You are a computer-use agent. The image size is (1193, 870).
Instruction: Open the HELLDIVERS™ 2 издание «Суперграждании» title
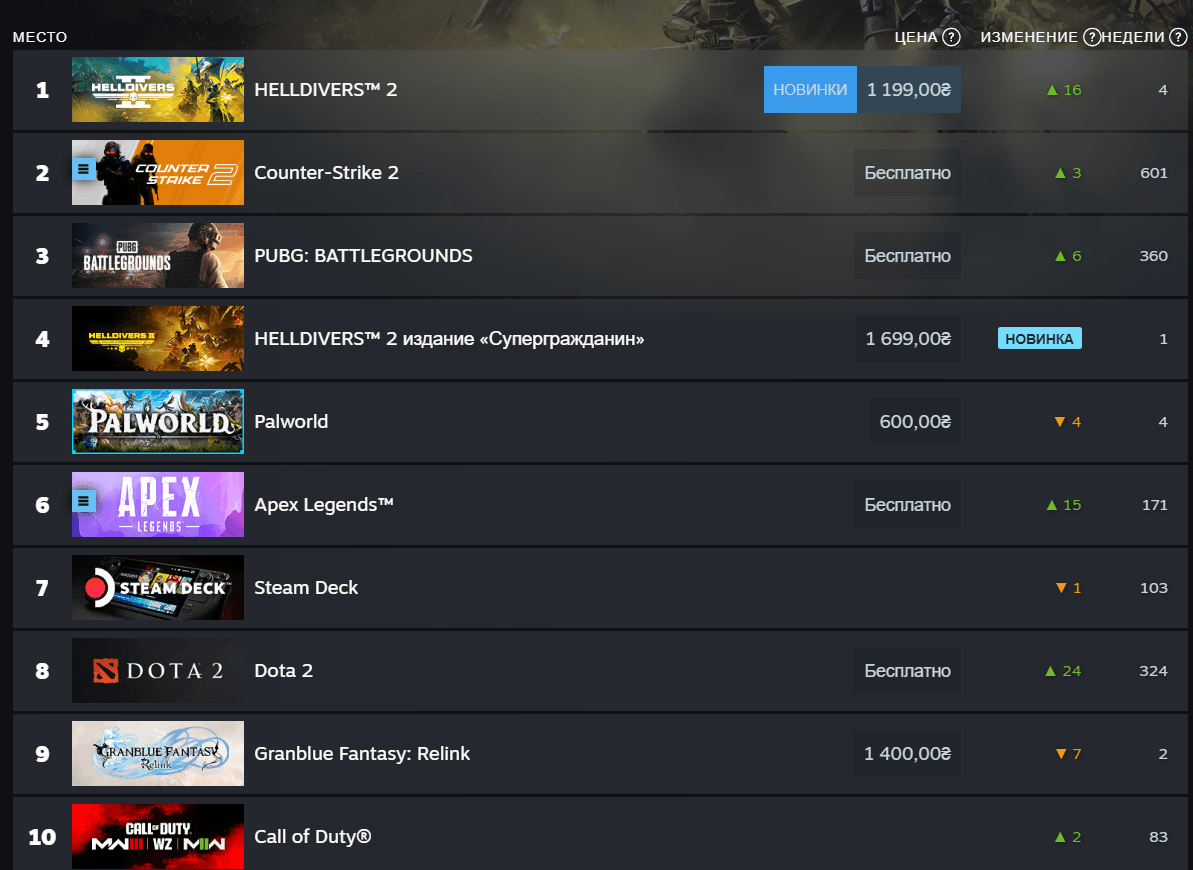449,339
